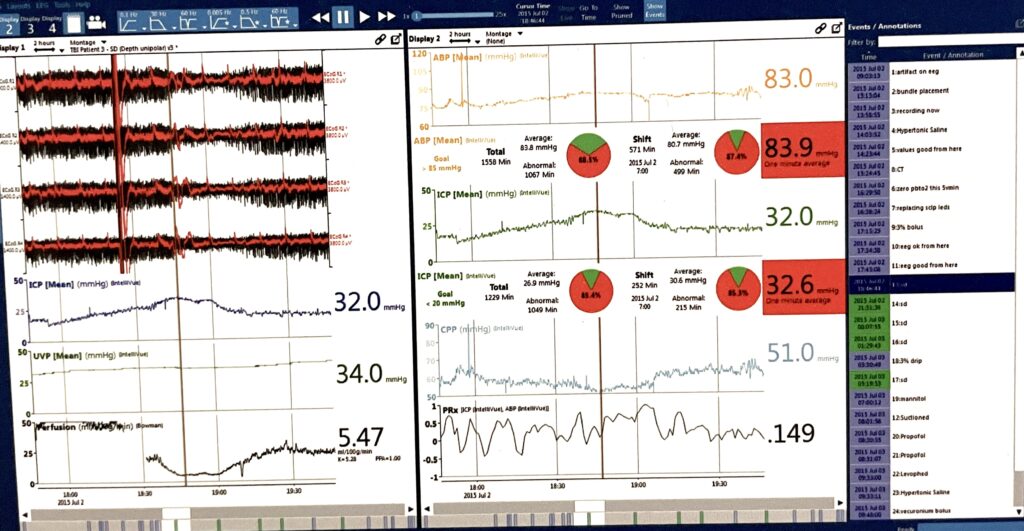Viewport: 1024px width, 531px height.
Task: Select the '10:eeg ok from here' event
Action: tap(932, 246)
